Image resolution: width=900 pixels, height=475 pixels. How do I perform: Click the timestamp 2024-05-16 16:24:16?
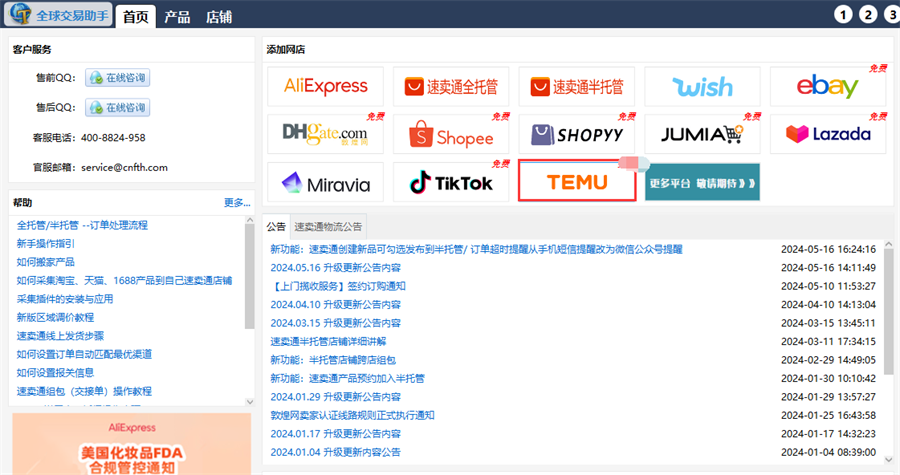click(x=828, y=249)
